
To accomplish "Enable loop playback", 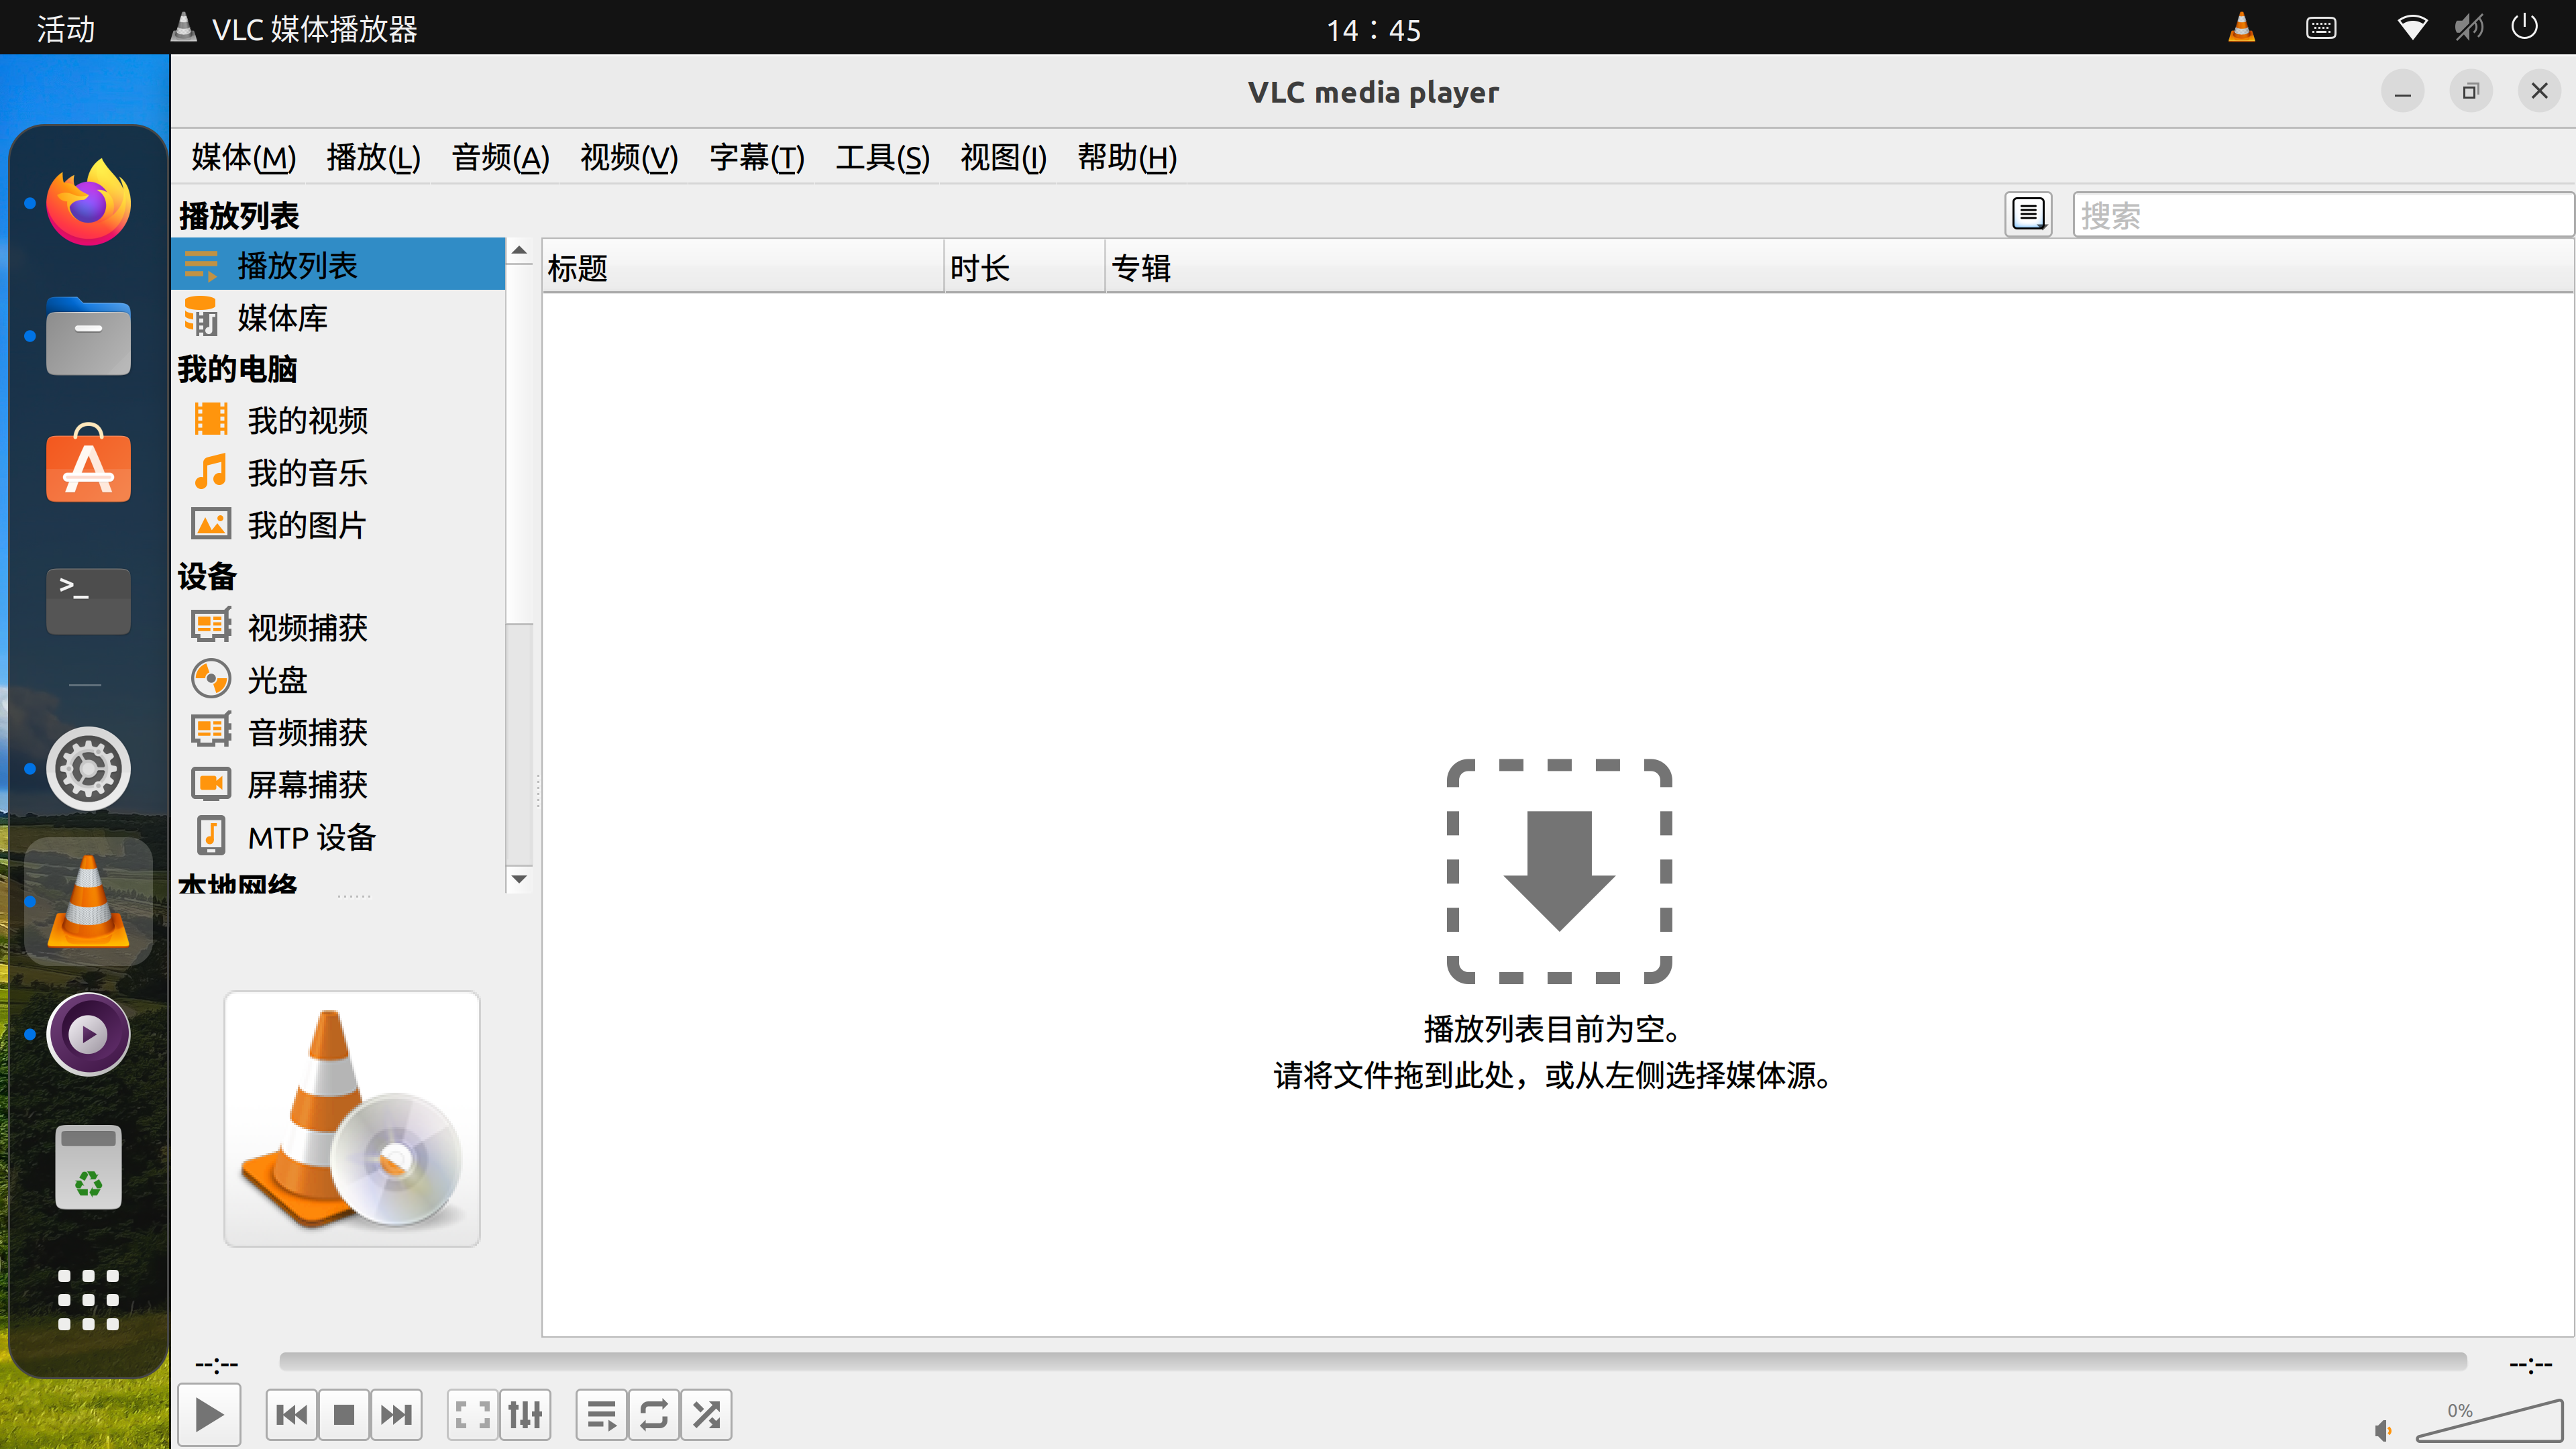I will (654, 1414).
